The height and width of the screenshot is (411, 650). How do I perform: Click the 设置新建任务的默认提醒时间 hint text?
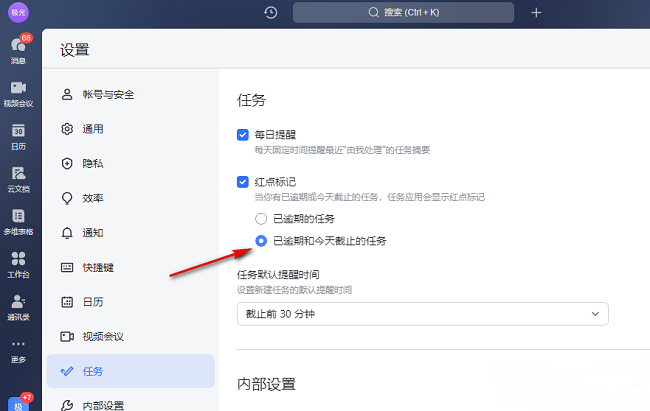tap(294, 290)
